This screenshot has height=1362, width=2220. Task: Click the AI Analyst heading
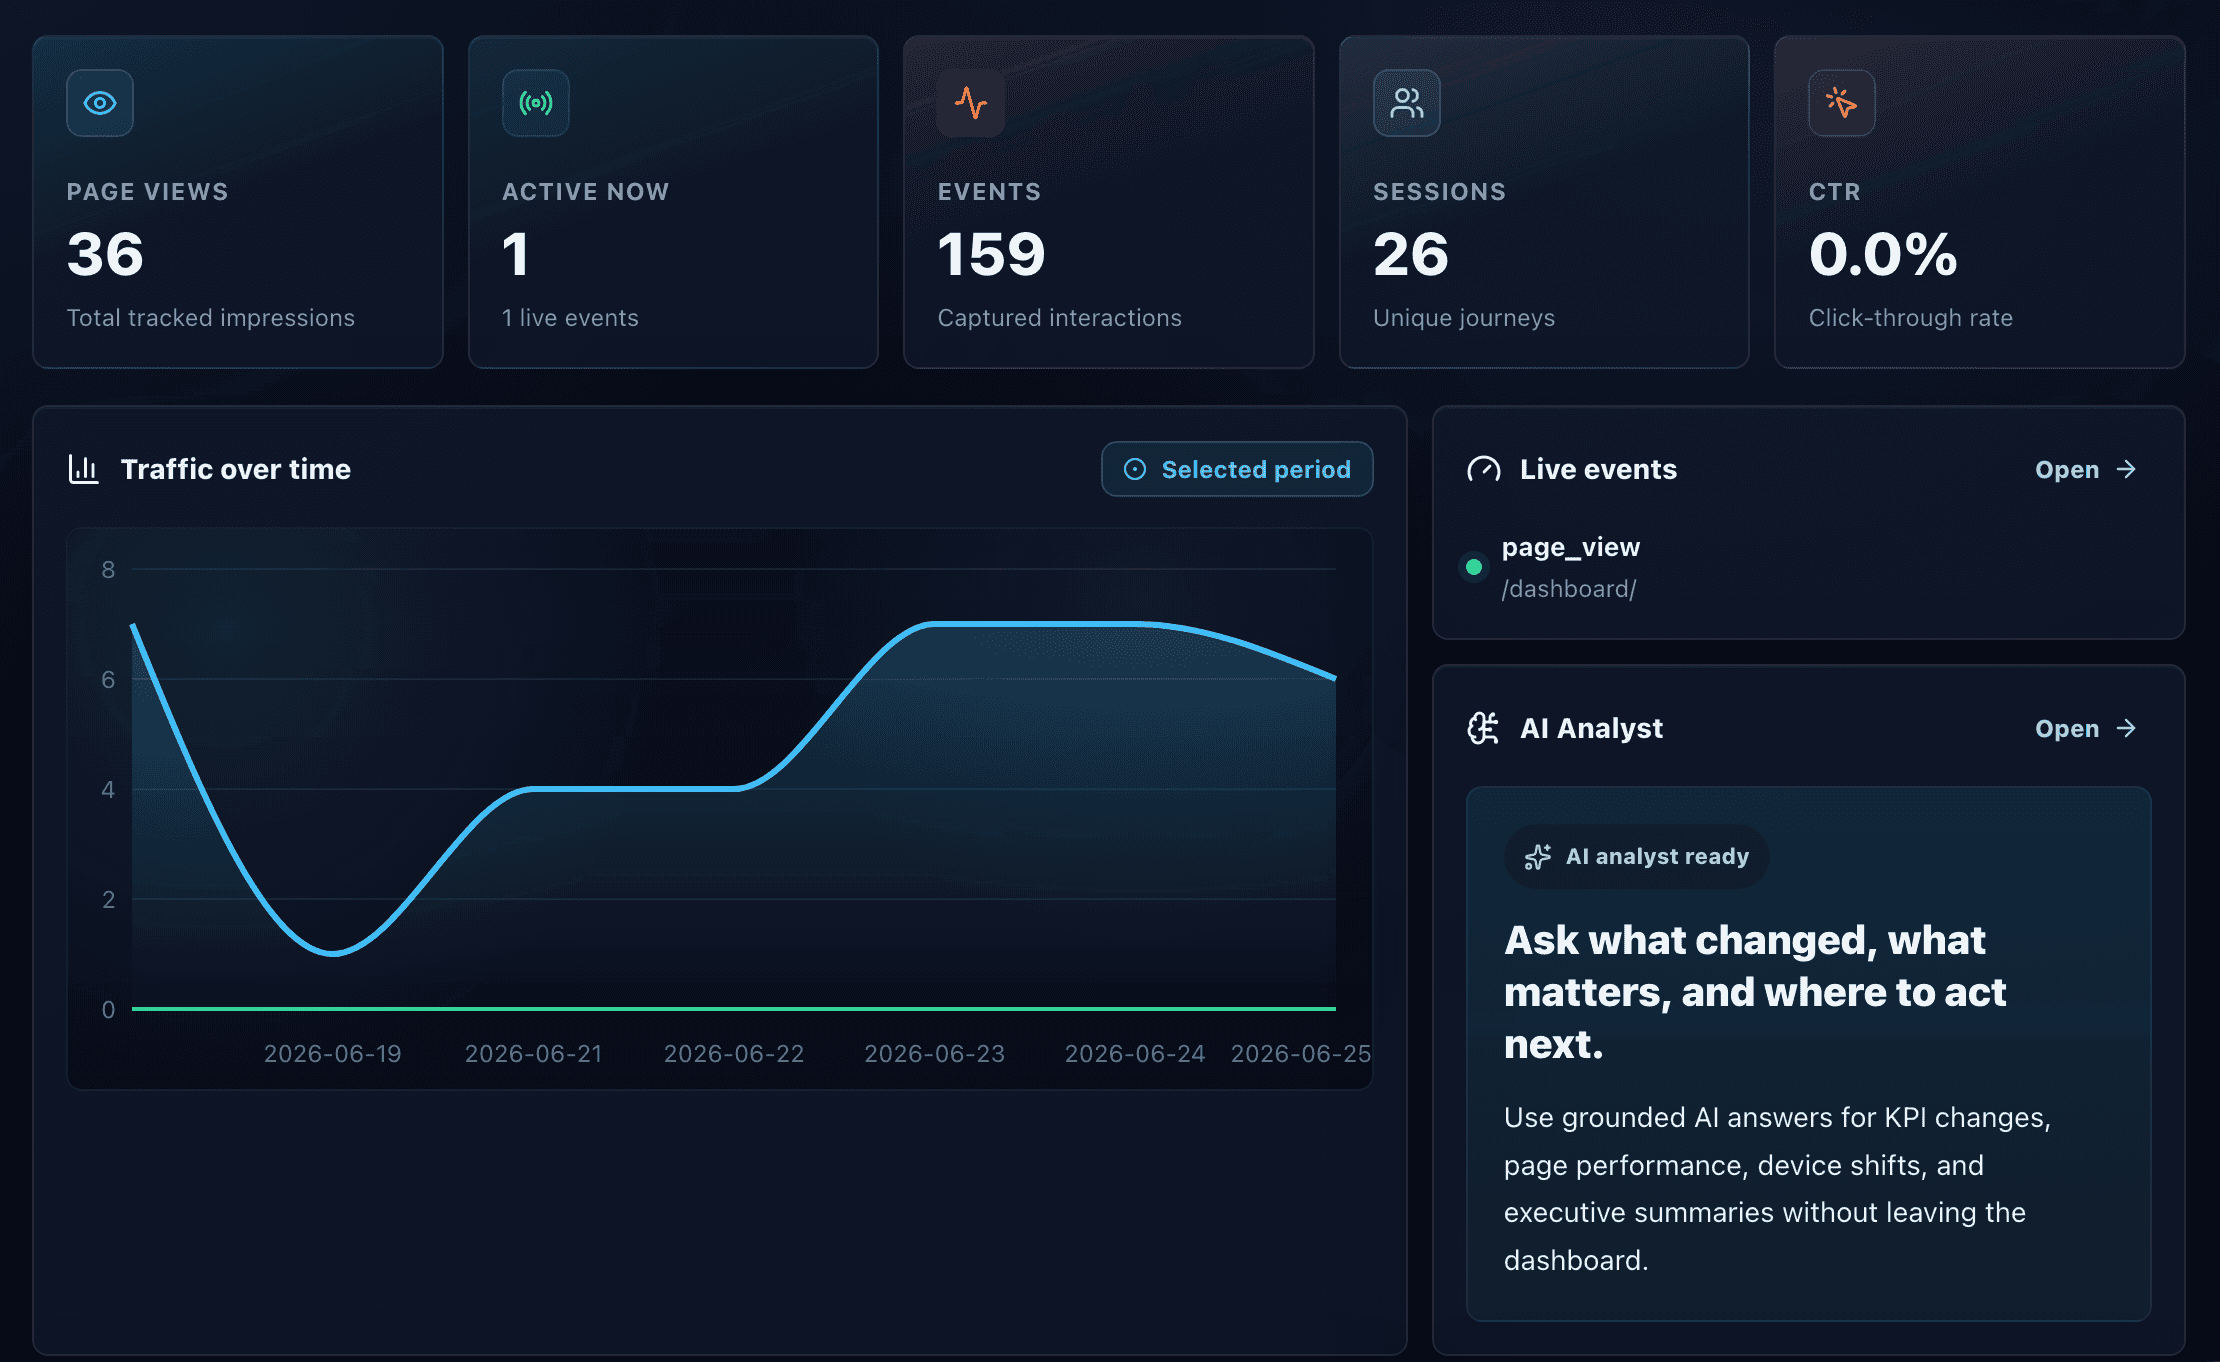(x=1591, y=728)
